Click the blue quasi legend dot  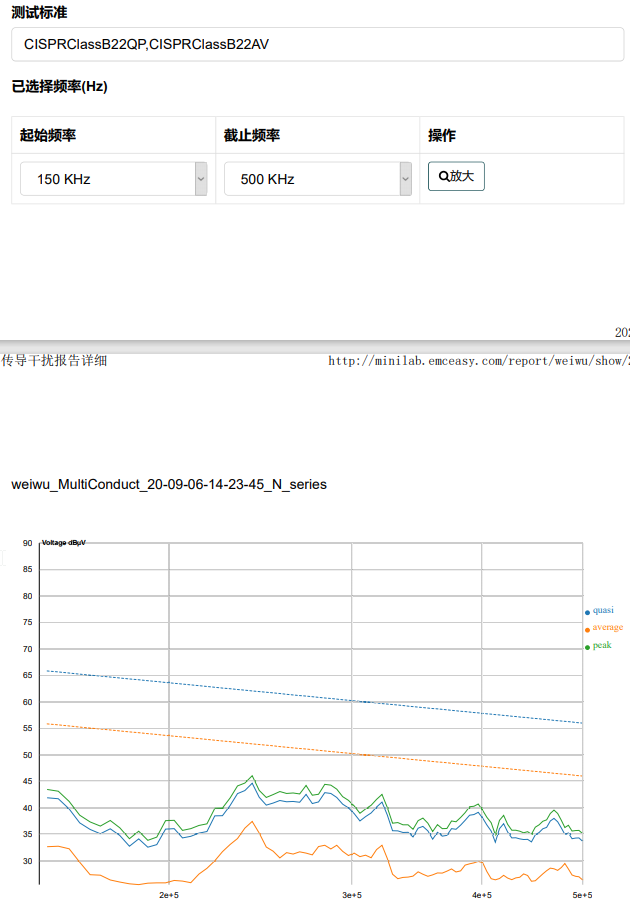(x=587, y=612)
